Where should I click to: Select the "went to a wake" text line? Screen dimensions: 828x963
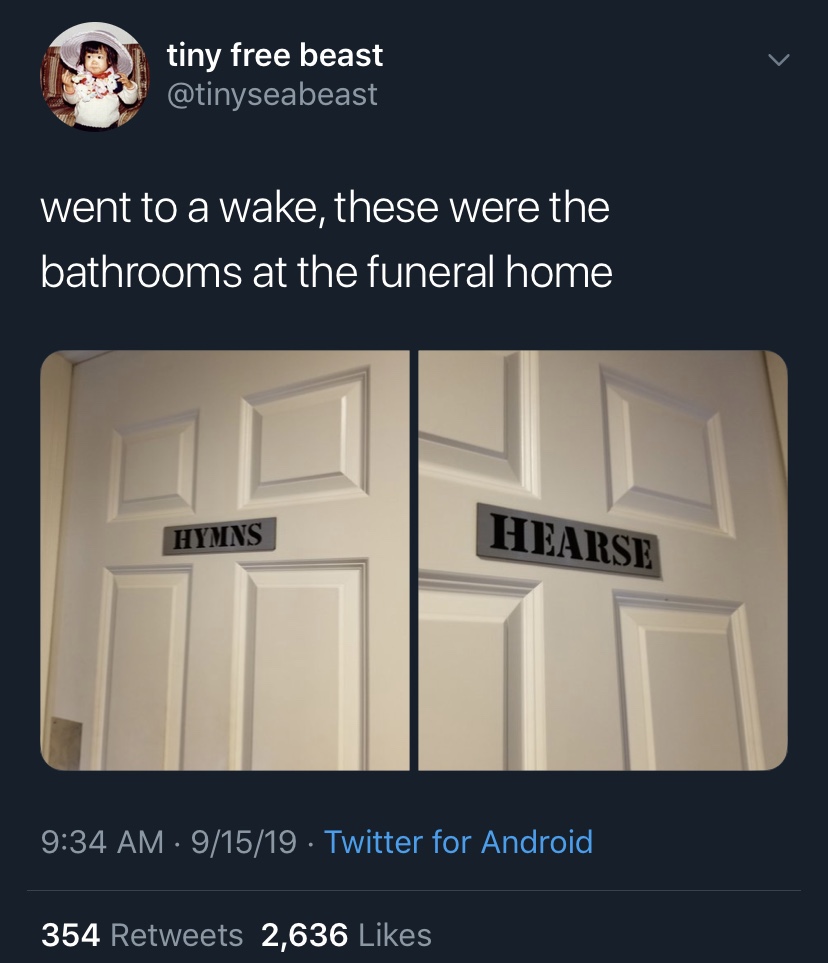tap(325, 208)
